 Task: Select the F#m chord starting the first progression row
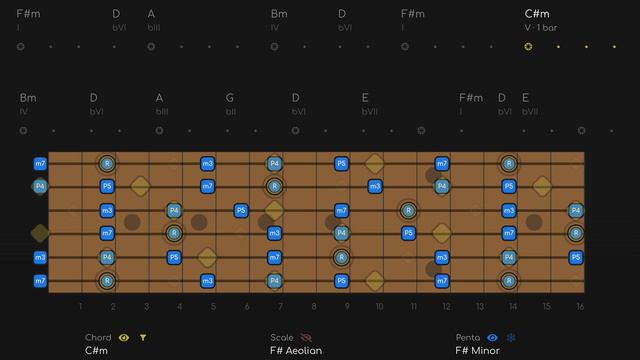(29, 14)
